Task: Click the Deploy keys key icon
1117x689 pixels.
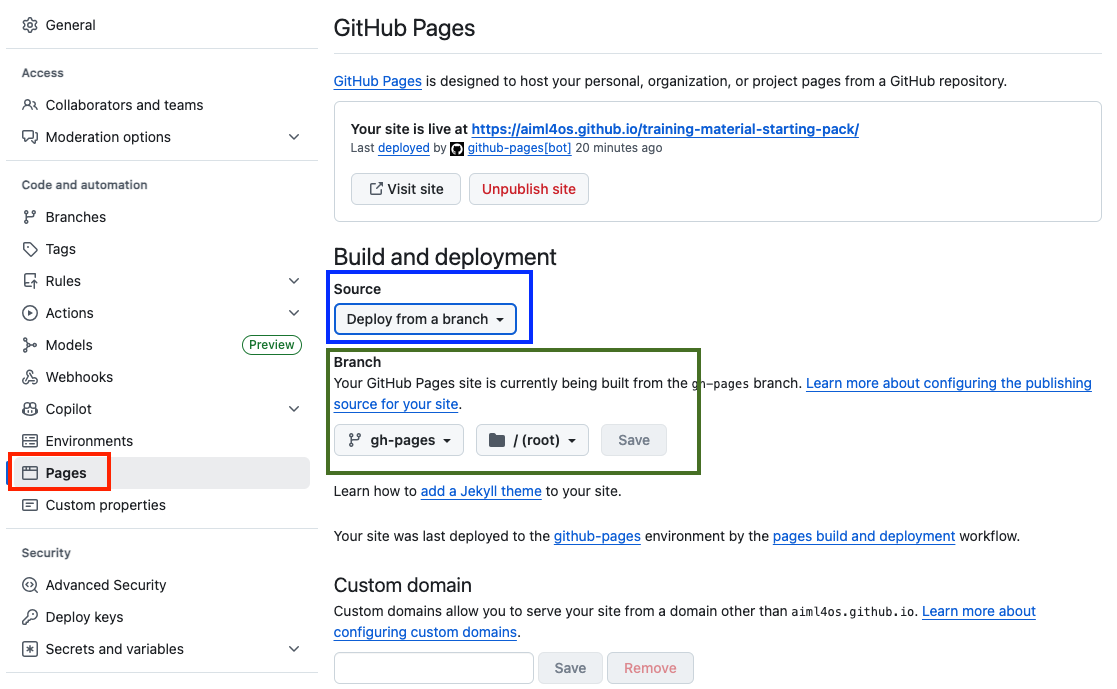Action: coord(30,617)
